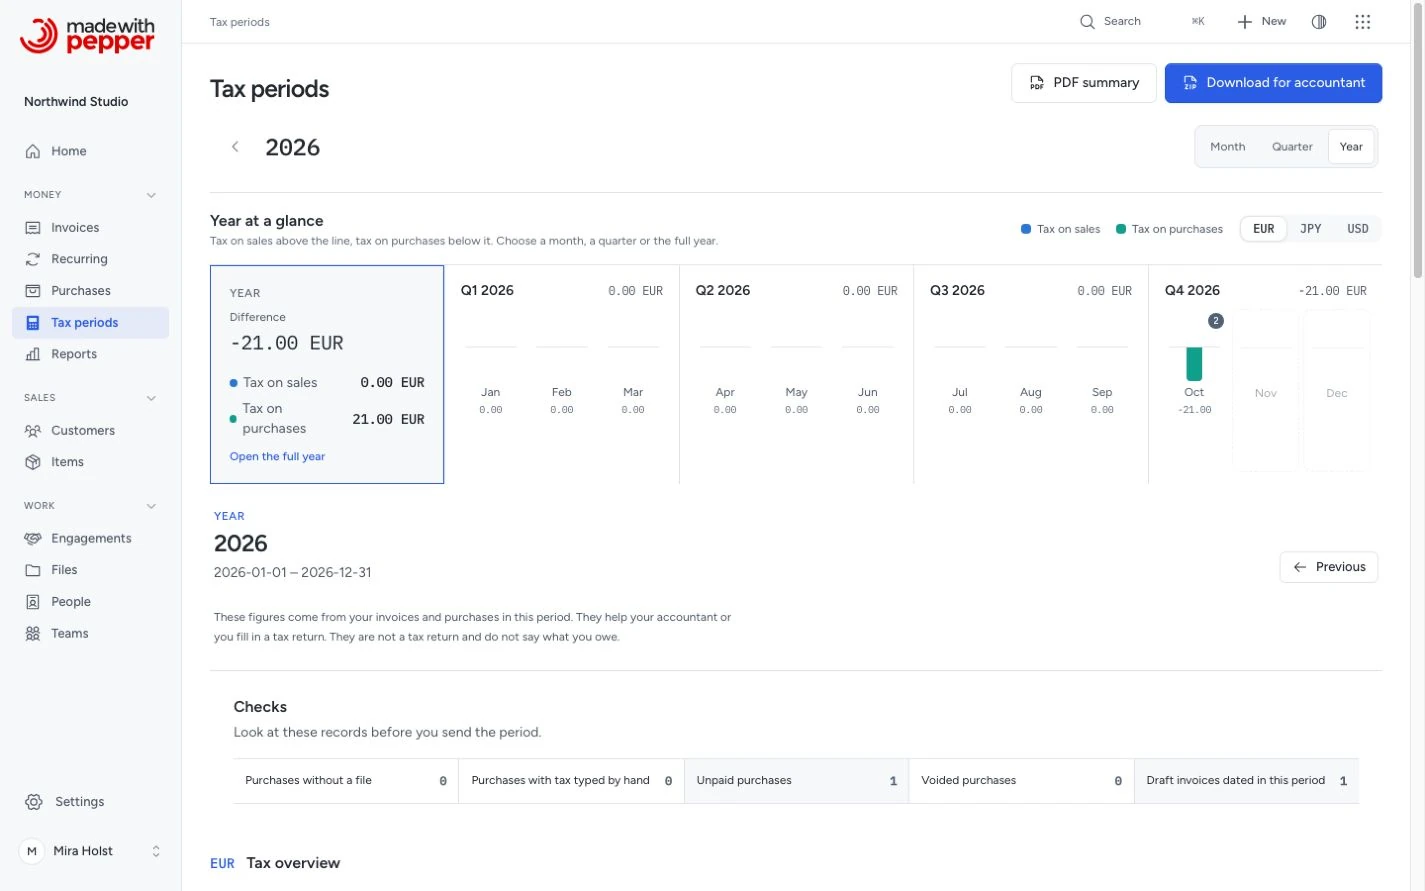Collapse the WORK section
The image size is (1425, 891).
coord(151,506)
